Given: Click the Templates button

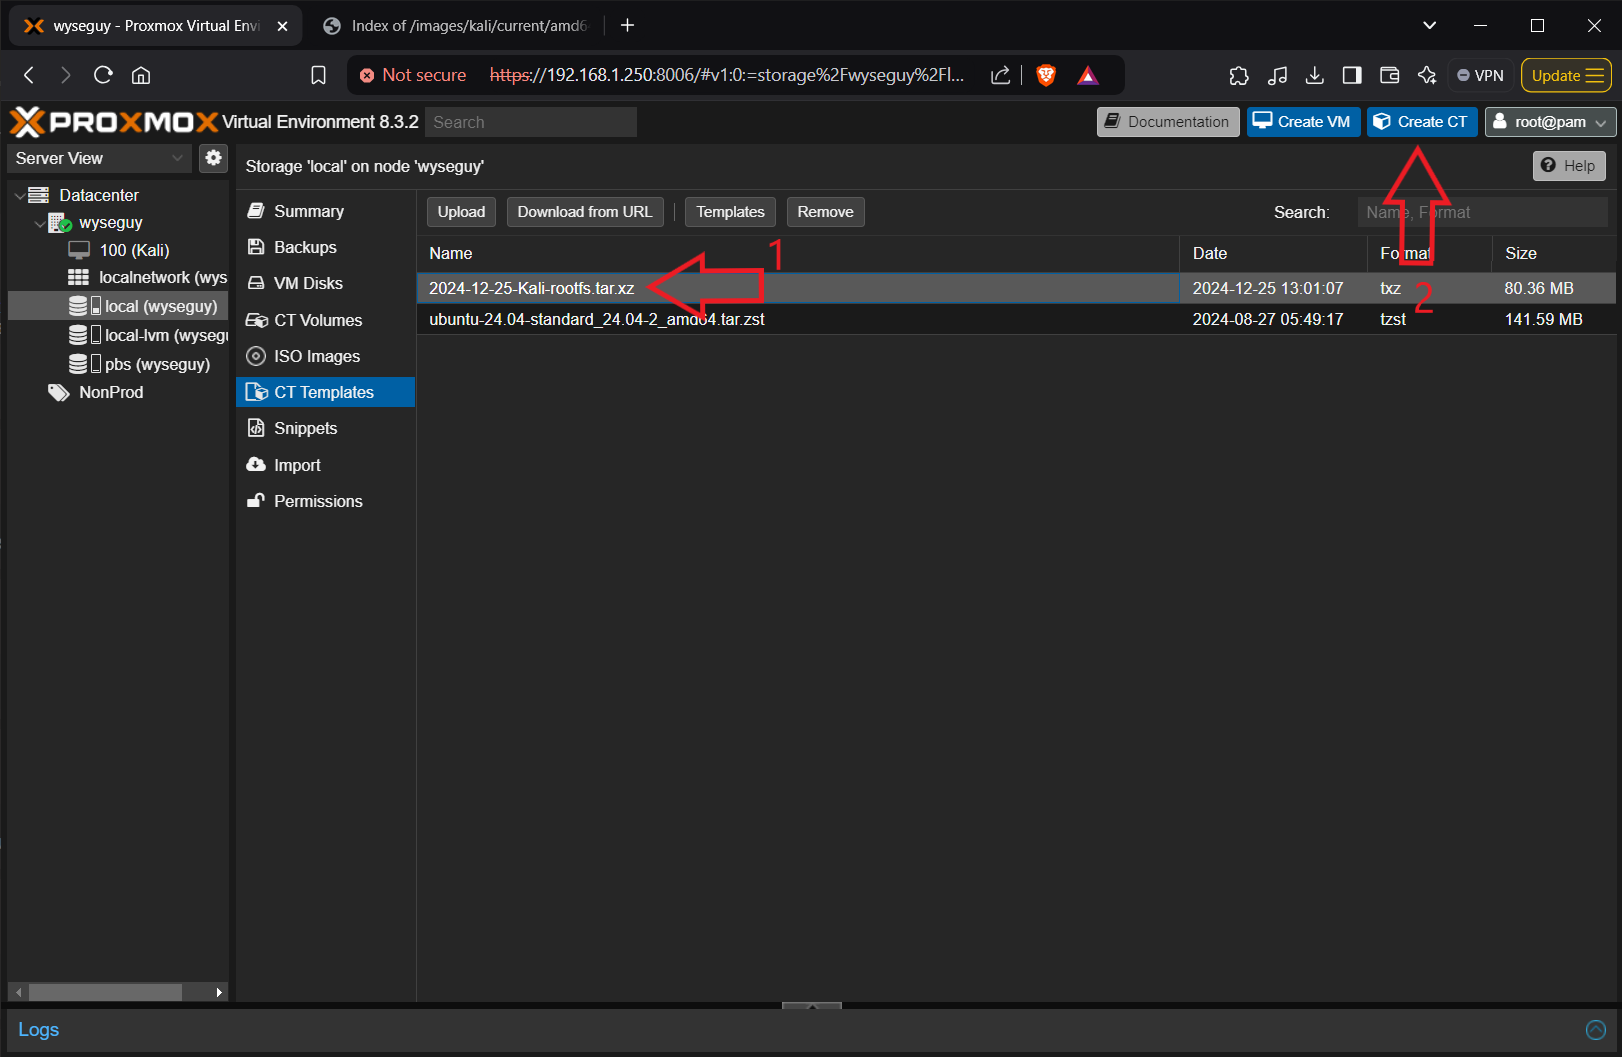Looking at the screenshot, I should 730,212.
